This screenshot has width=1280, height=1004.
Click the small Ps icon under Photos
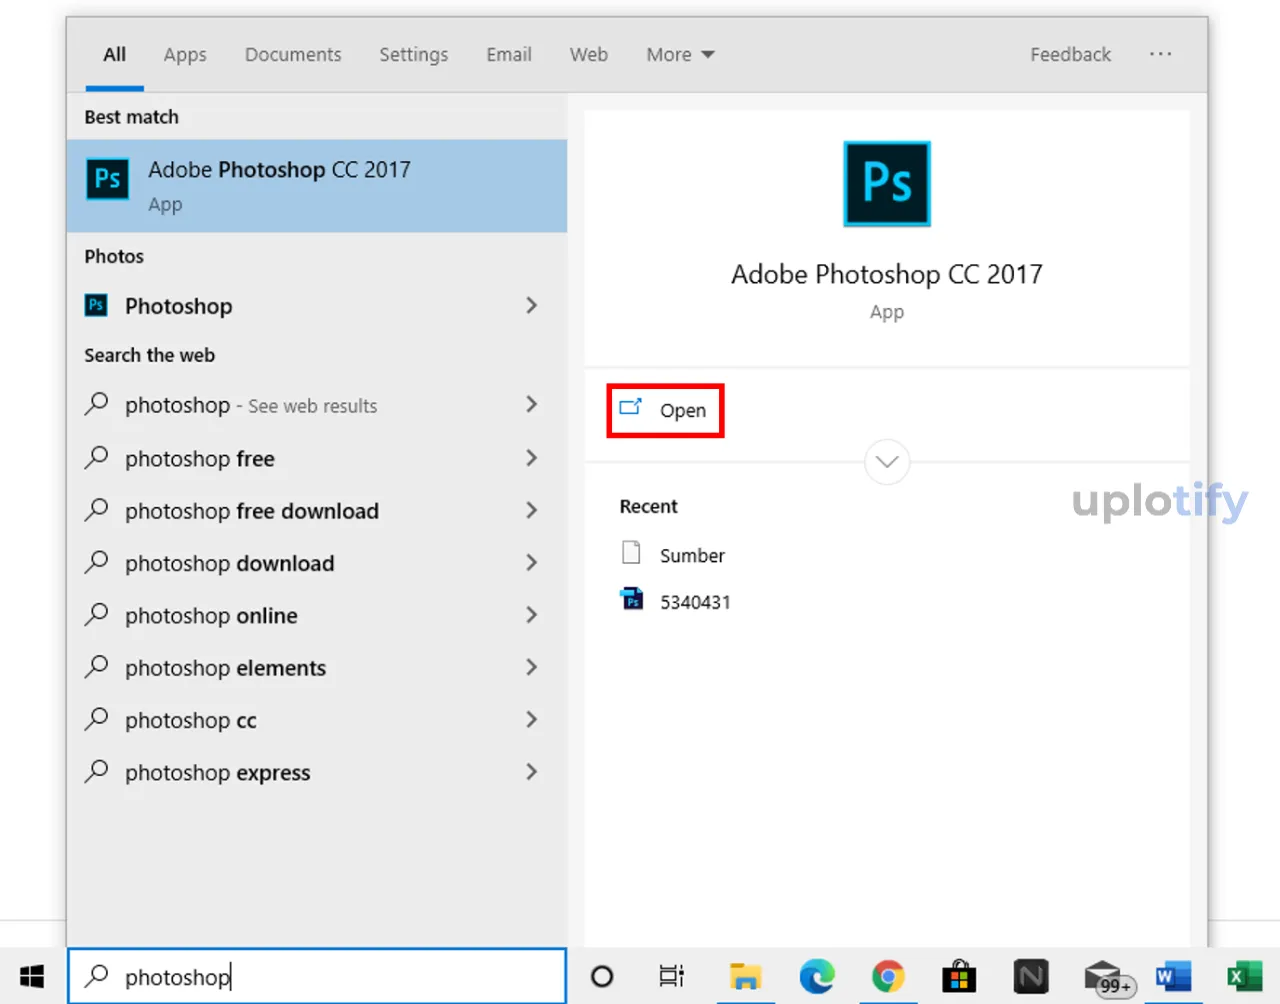coord(96,305)
